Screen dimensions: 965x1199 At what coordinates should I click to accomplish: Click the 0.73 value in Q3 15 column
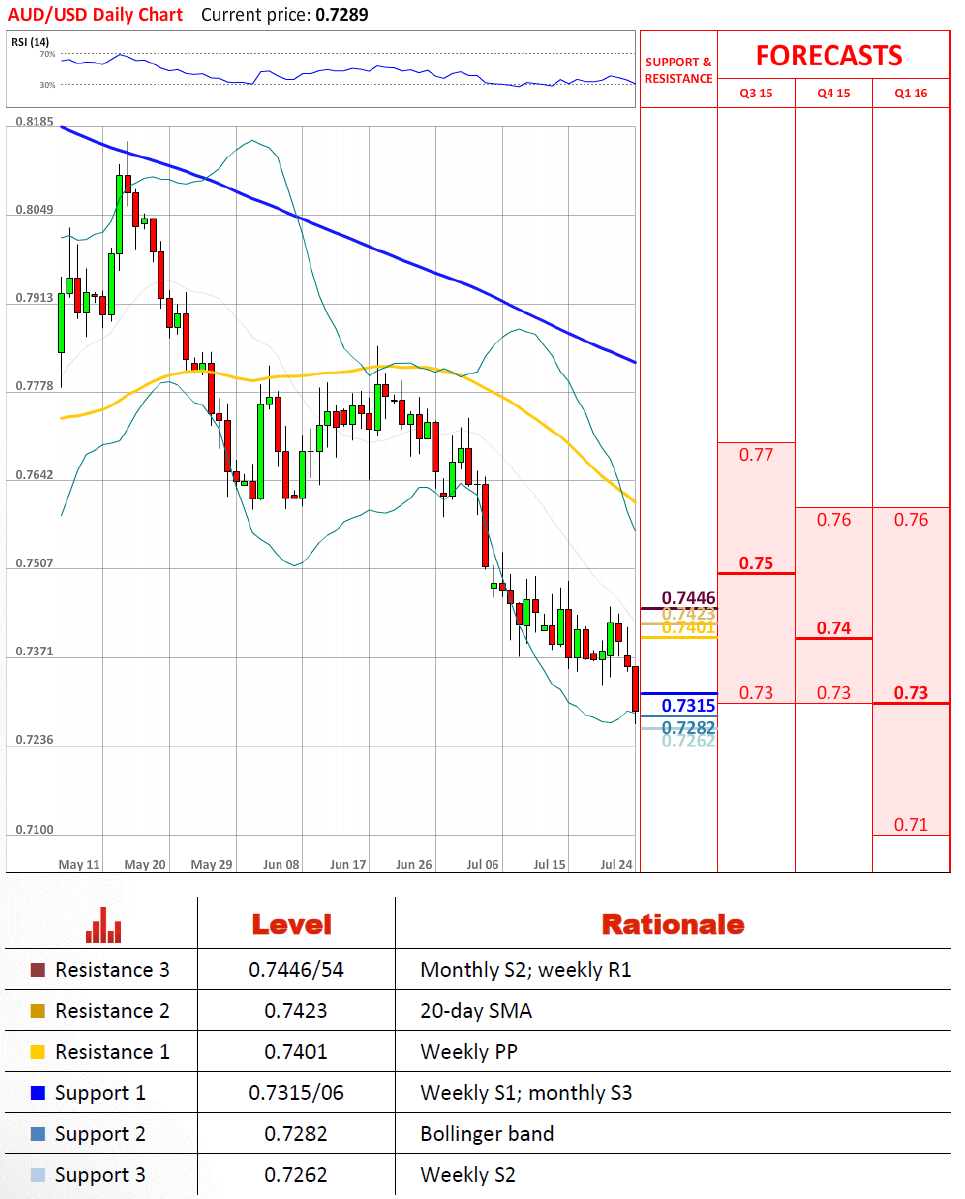point(755,693)
